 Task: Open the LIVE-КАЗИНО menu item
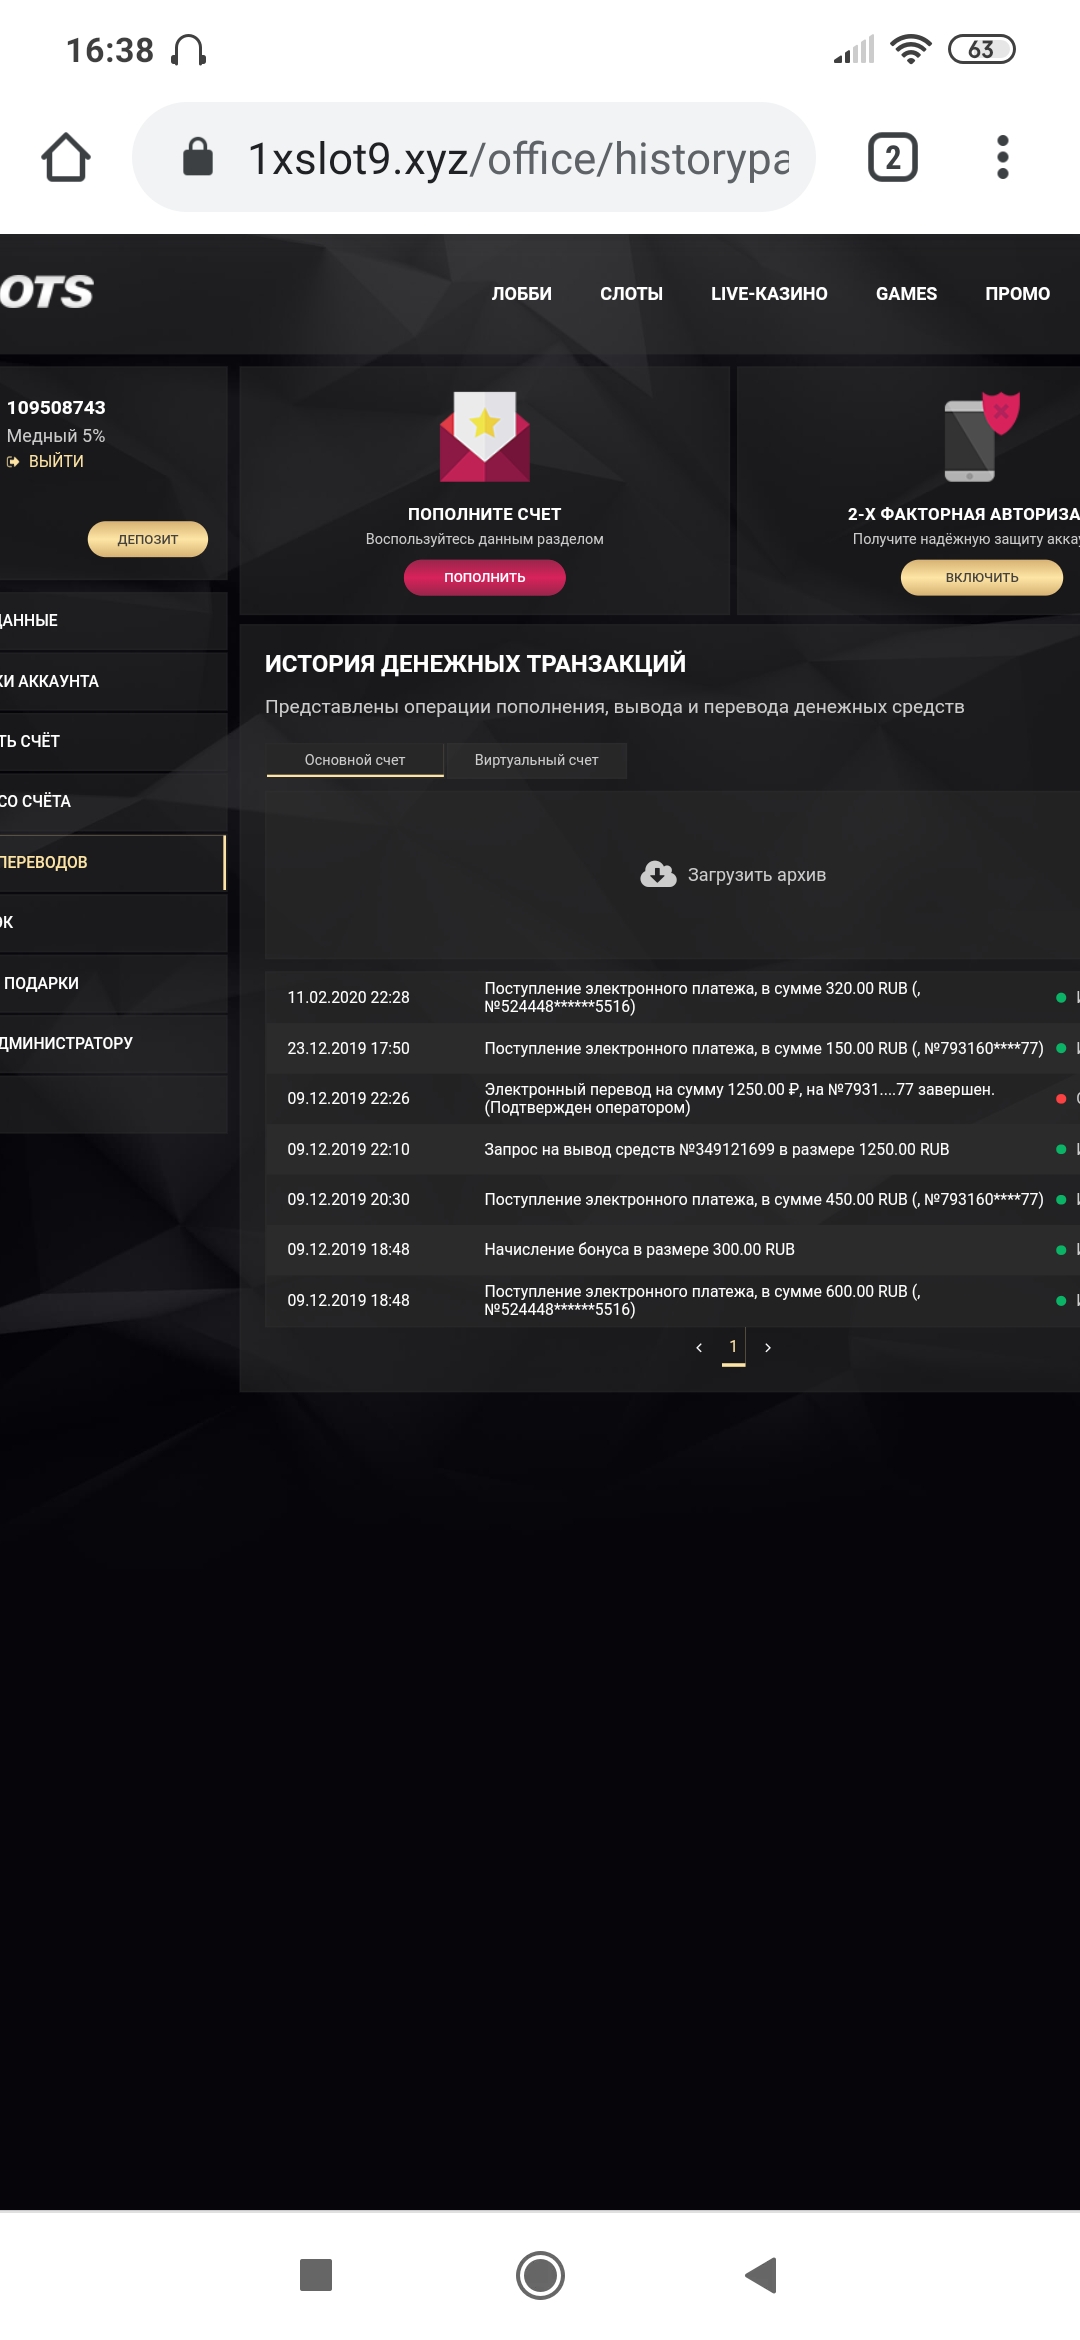click(768, 293)
